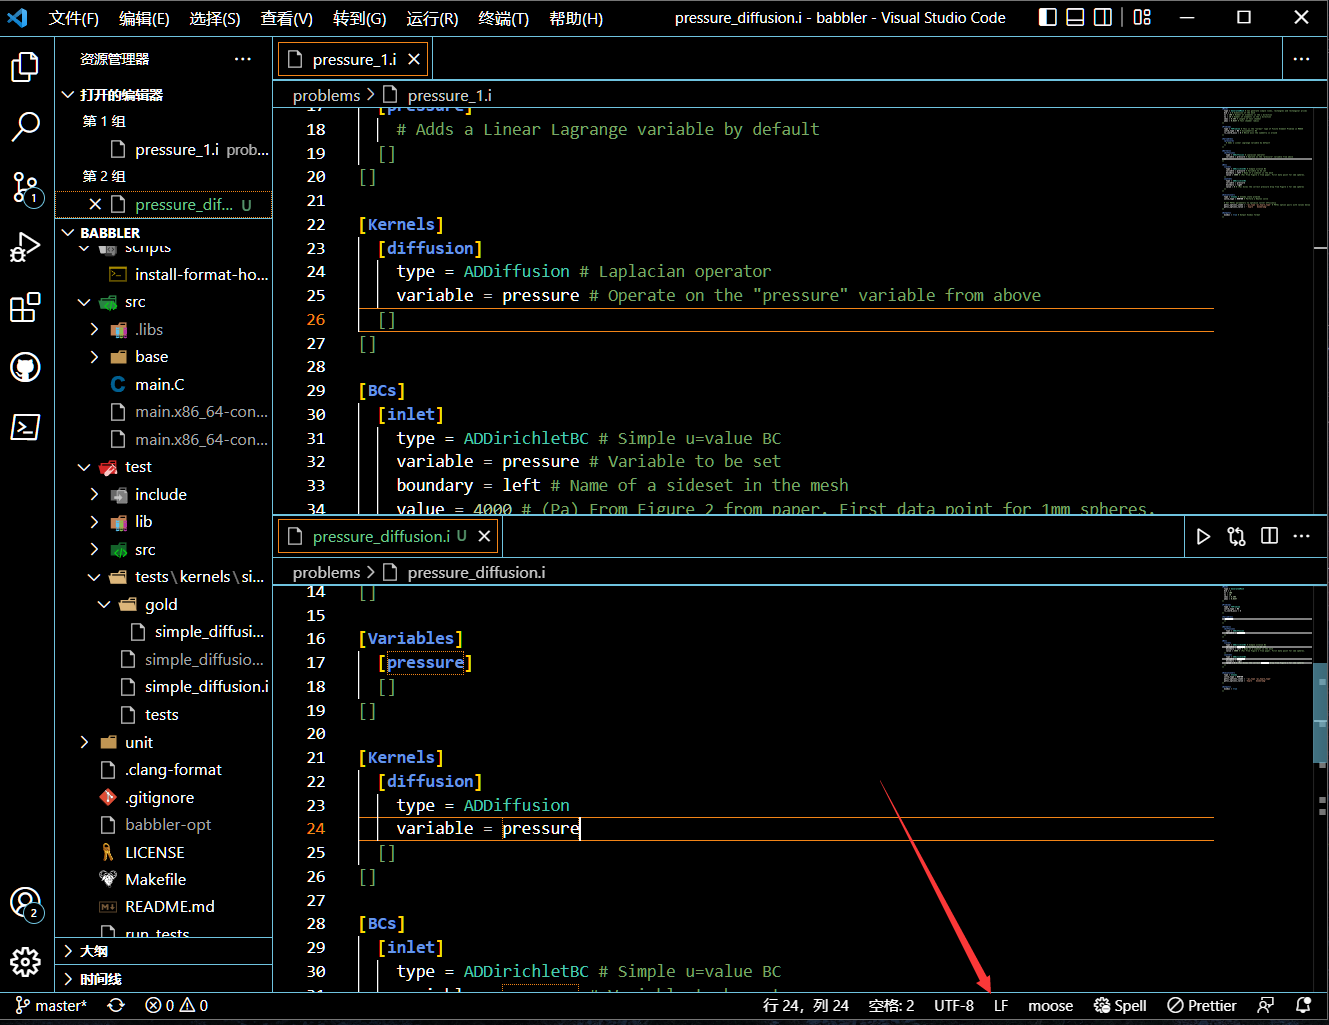
Task: Open the notifications bell
Action: (x=1305, y=1005)
